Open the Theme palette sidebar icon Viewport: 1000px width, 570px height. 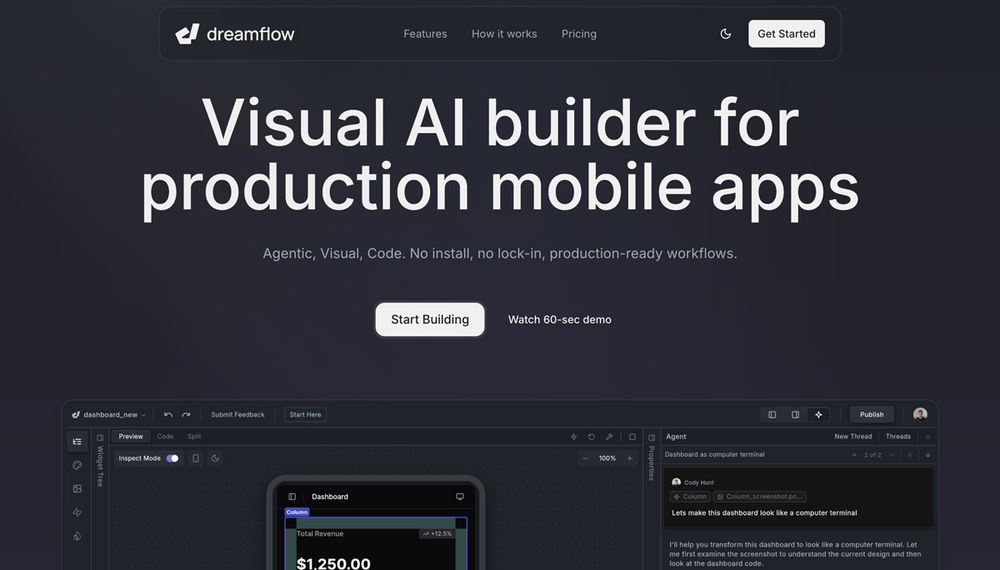click(x=77, y=465)
